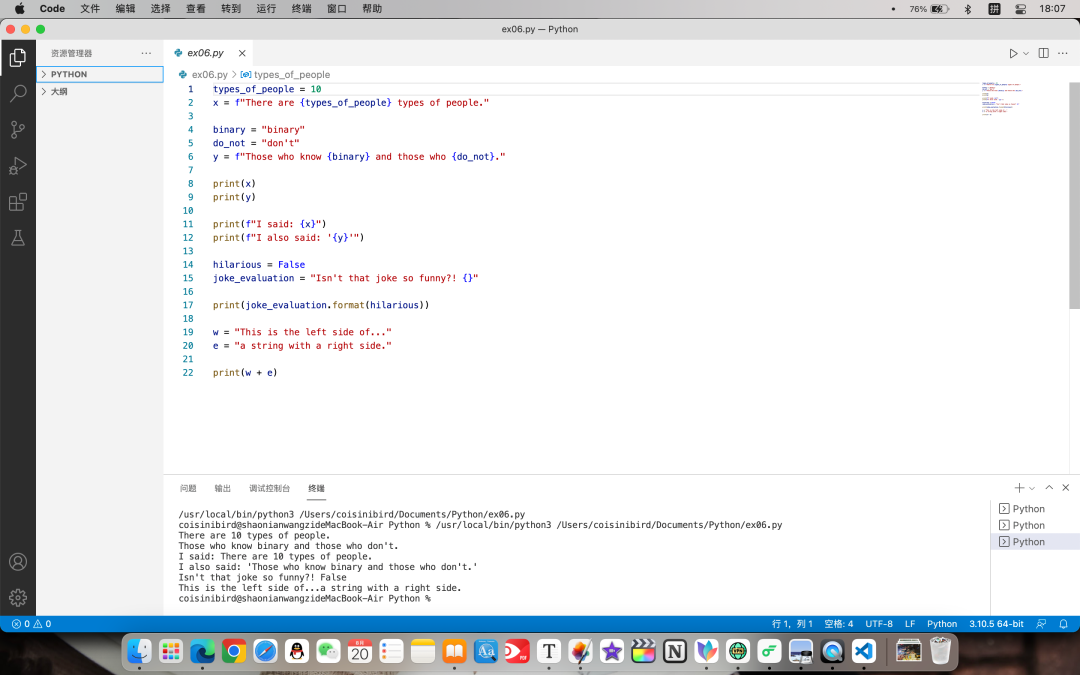The height and width of the screenshot is (675, 1080).
Task: Expand the PYTHON folder in explorer
Action: pyautogui.click(x=69, y=74)
